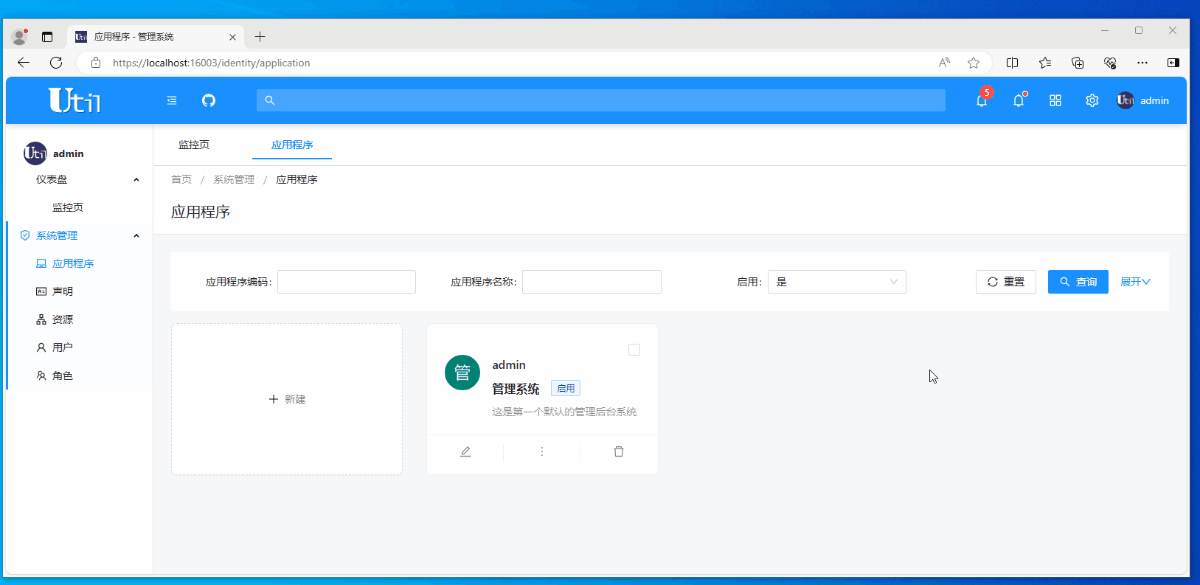The height and width of the screenshot is (585, 1200).
Task: Click the browser address bar URL
Action: click(x=211, y=62)
